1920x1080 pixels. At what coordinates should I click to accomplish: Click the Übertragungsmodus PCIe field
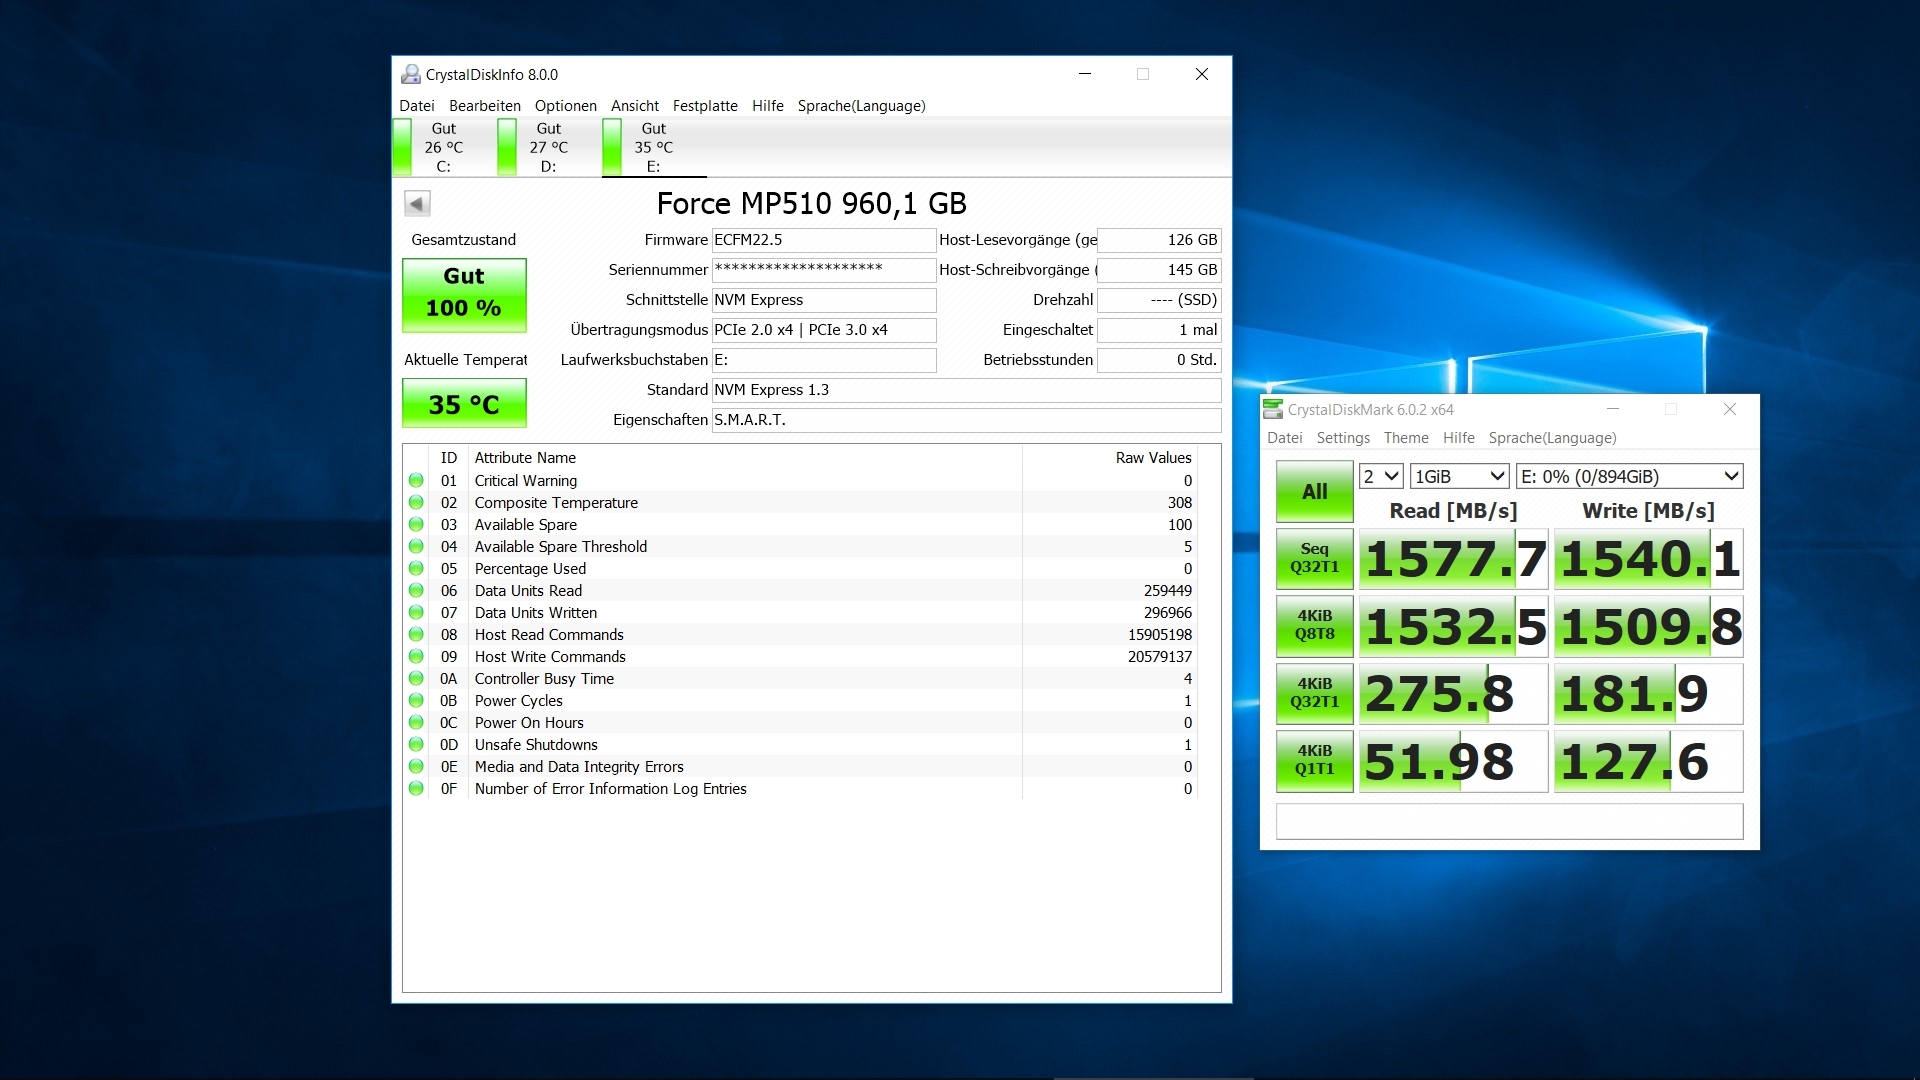tap(824, 330)
